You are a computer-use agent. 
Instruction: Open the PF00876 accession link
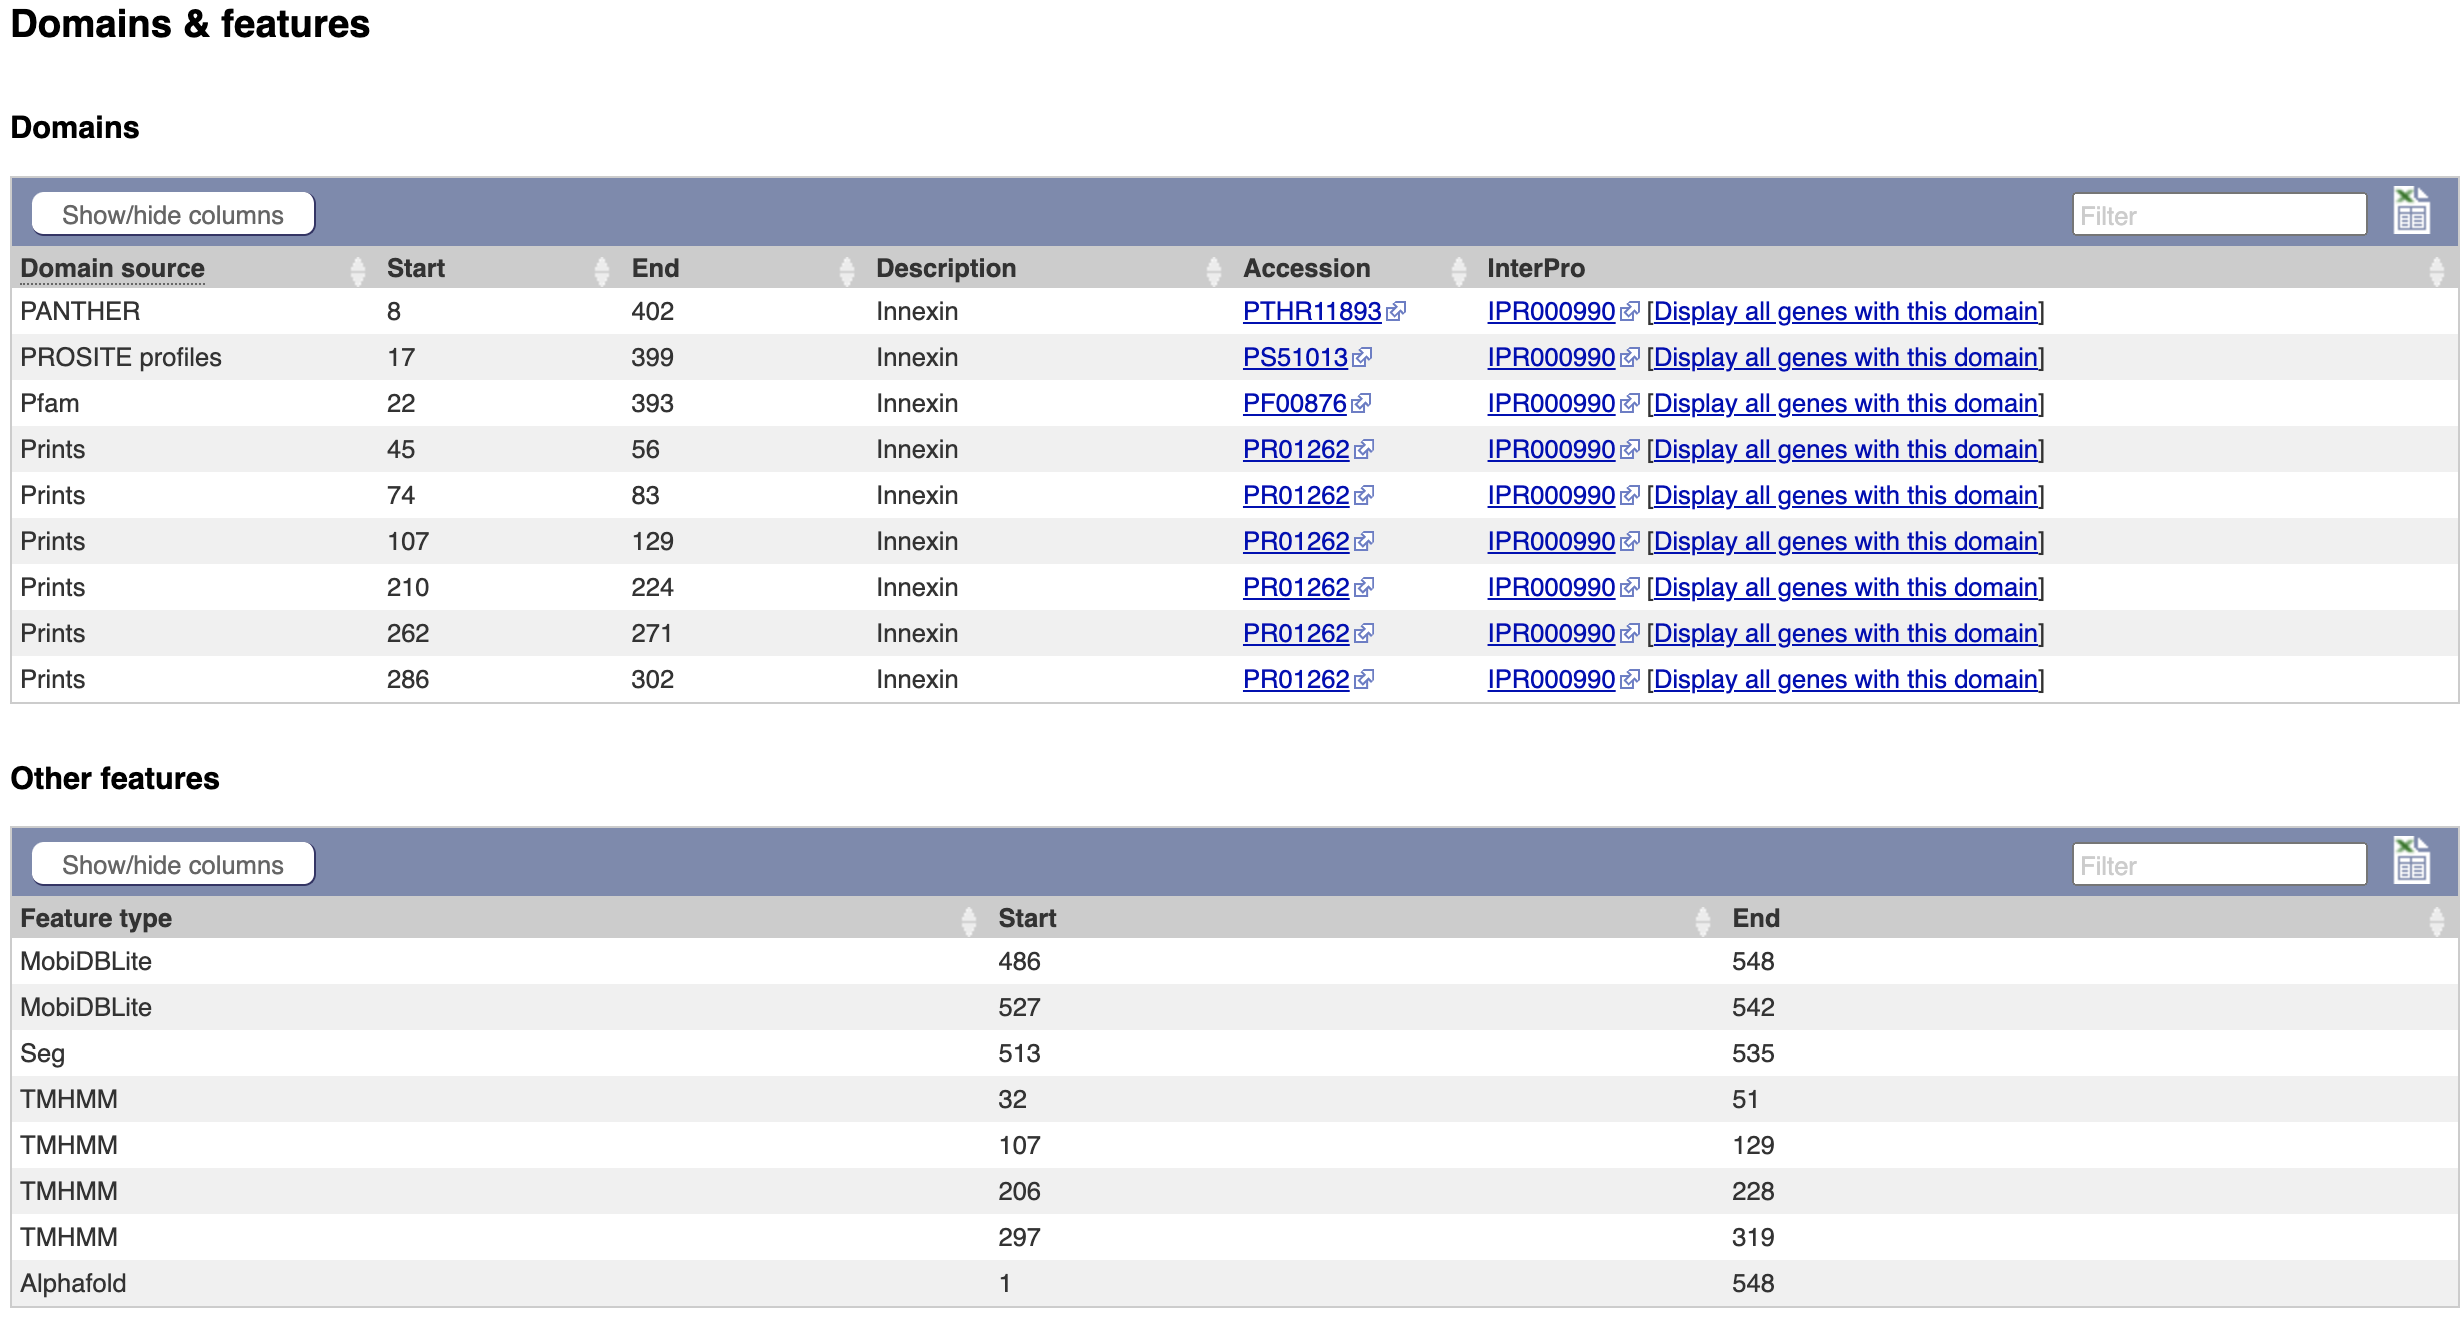pos(1294,403)
